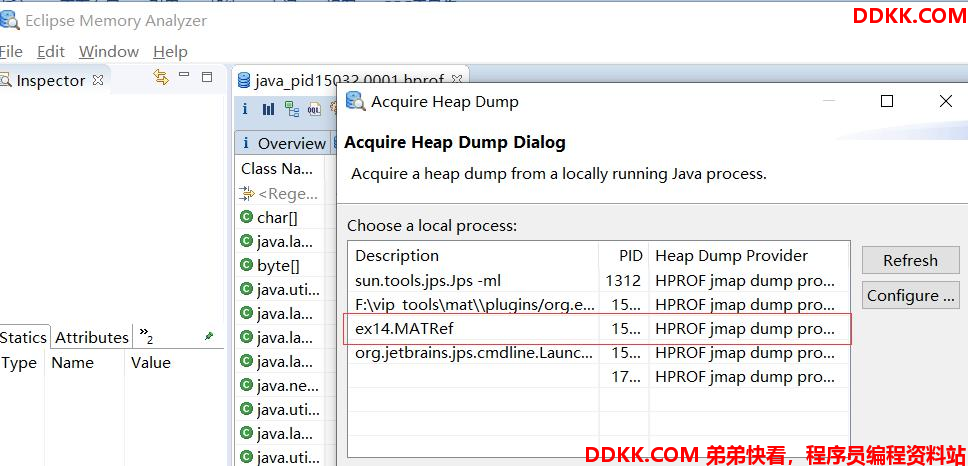
Task: Select the F:\vip_tools\mat plugins process row
Action: [599, 304]
